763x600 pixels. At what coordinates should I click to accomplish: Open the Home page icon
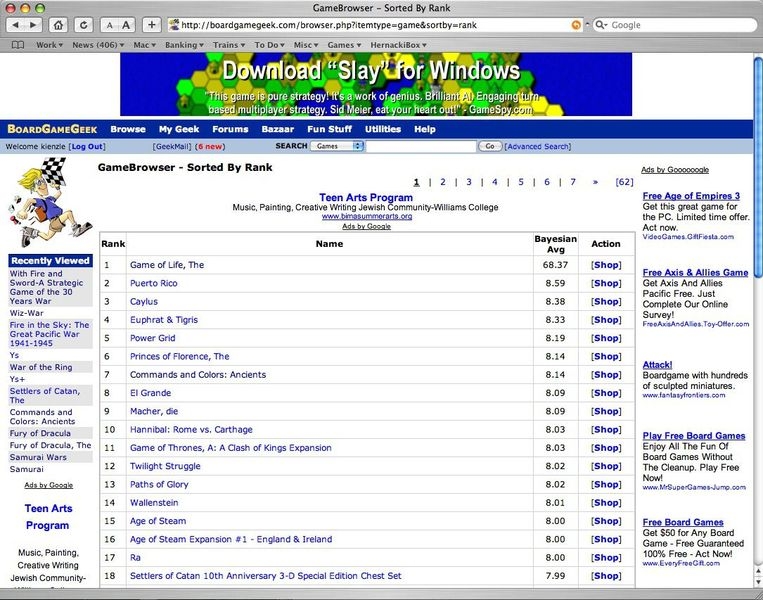(58, 25)
